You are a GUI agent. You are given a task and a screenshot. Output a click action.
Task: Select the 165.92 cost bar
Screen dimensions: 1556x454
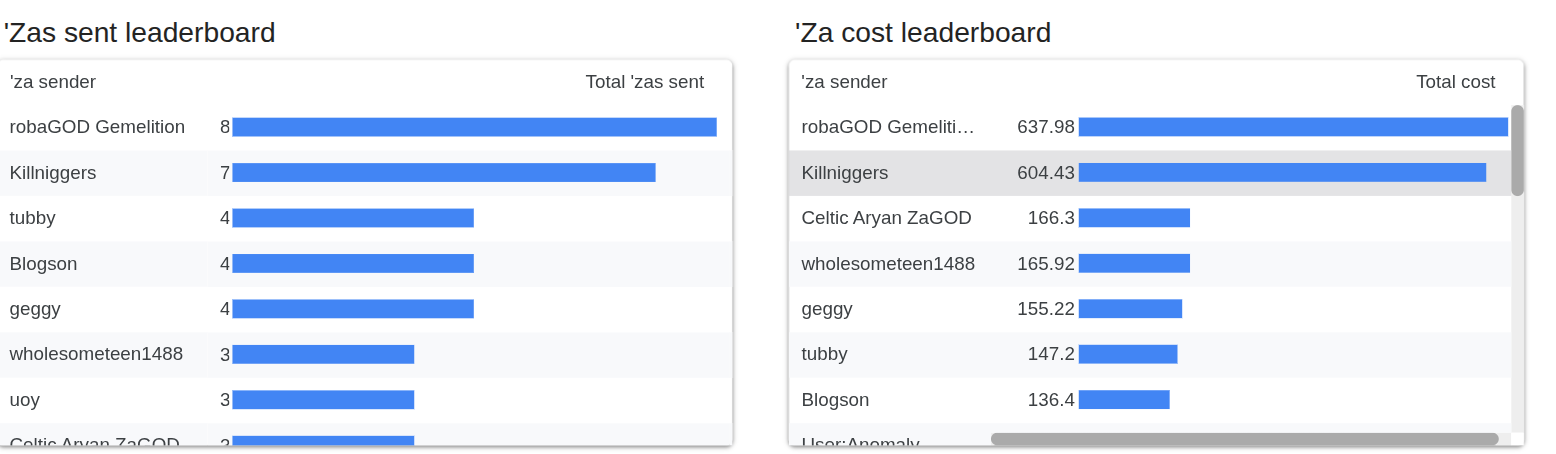pos(1134,264)
